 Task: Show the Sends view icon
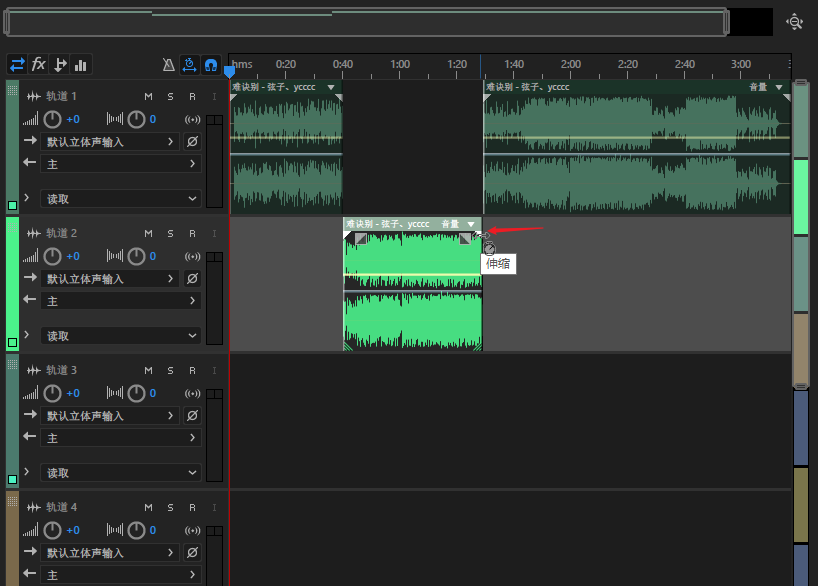(60, 64)
